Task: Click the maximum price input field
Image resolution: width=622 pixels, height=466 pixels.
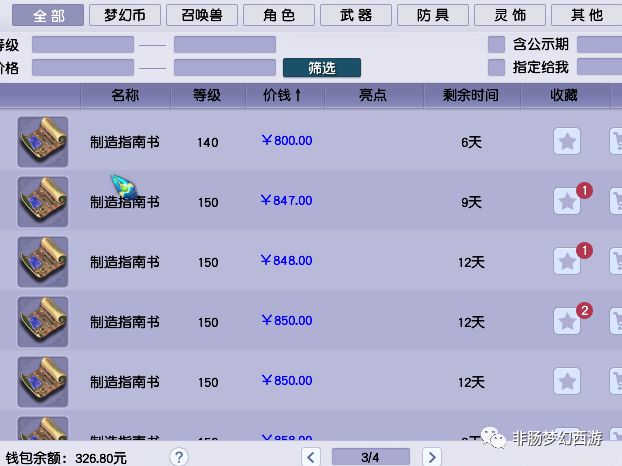Action: (x=225, y=67)
